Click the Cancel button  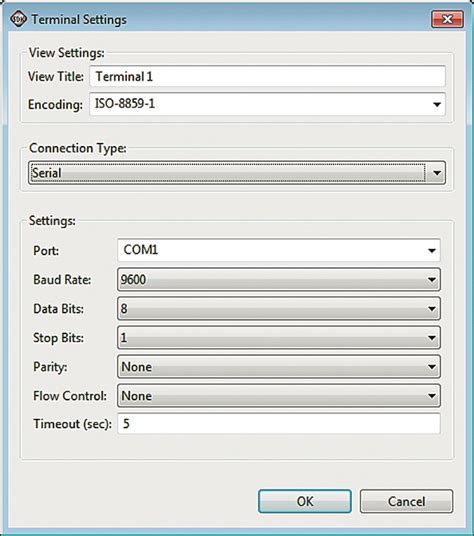pos(406,501)
